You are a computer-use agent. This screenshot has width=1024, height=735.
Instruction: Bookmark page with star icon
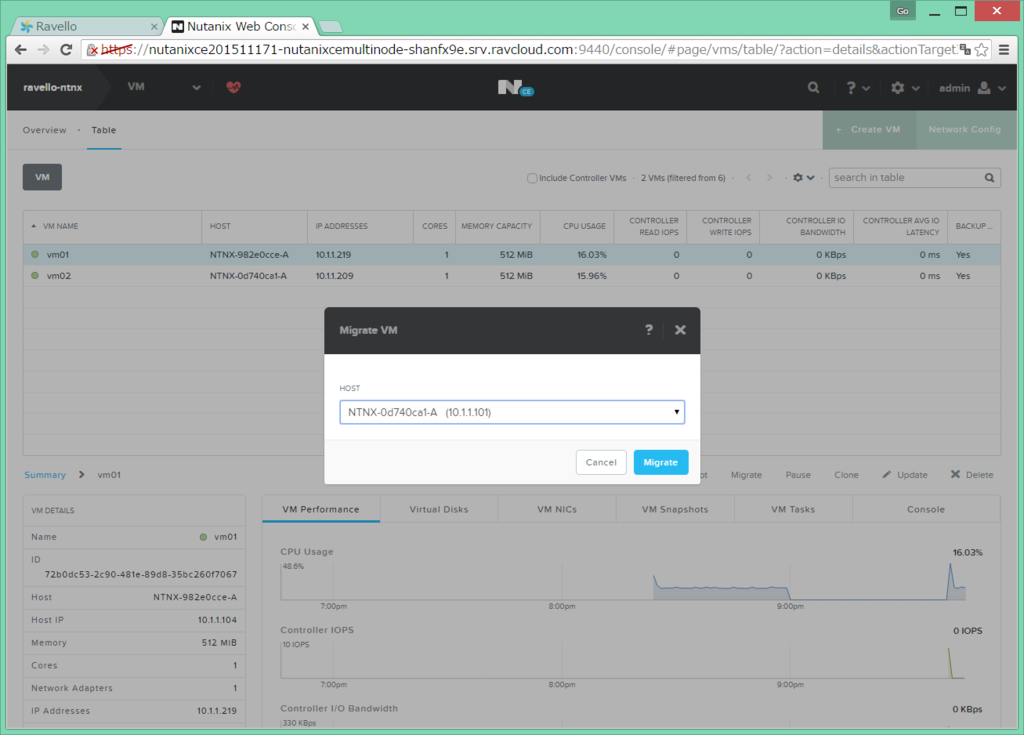pos(981,50)
